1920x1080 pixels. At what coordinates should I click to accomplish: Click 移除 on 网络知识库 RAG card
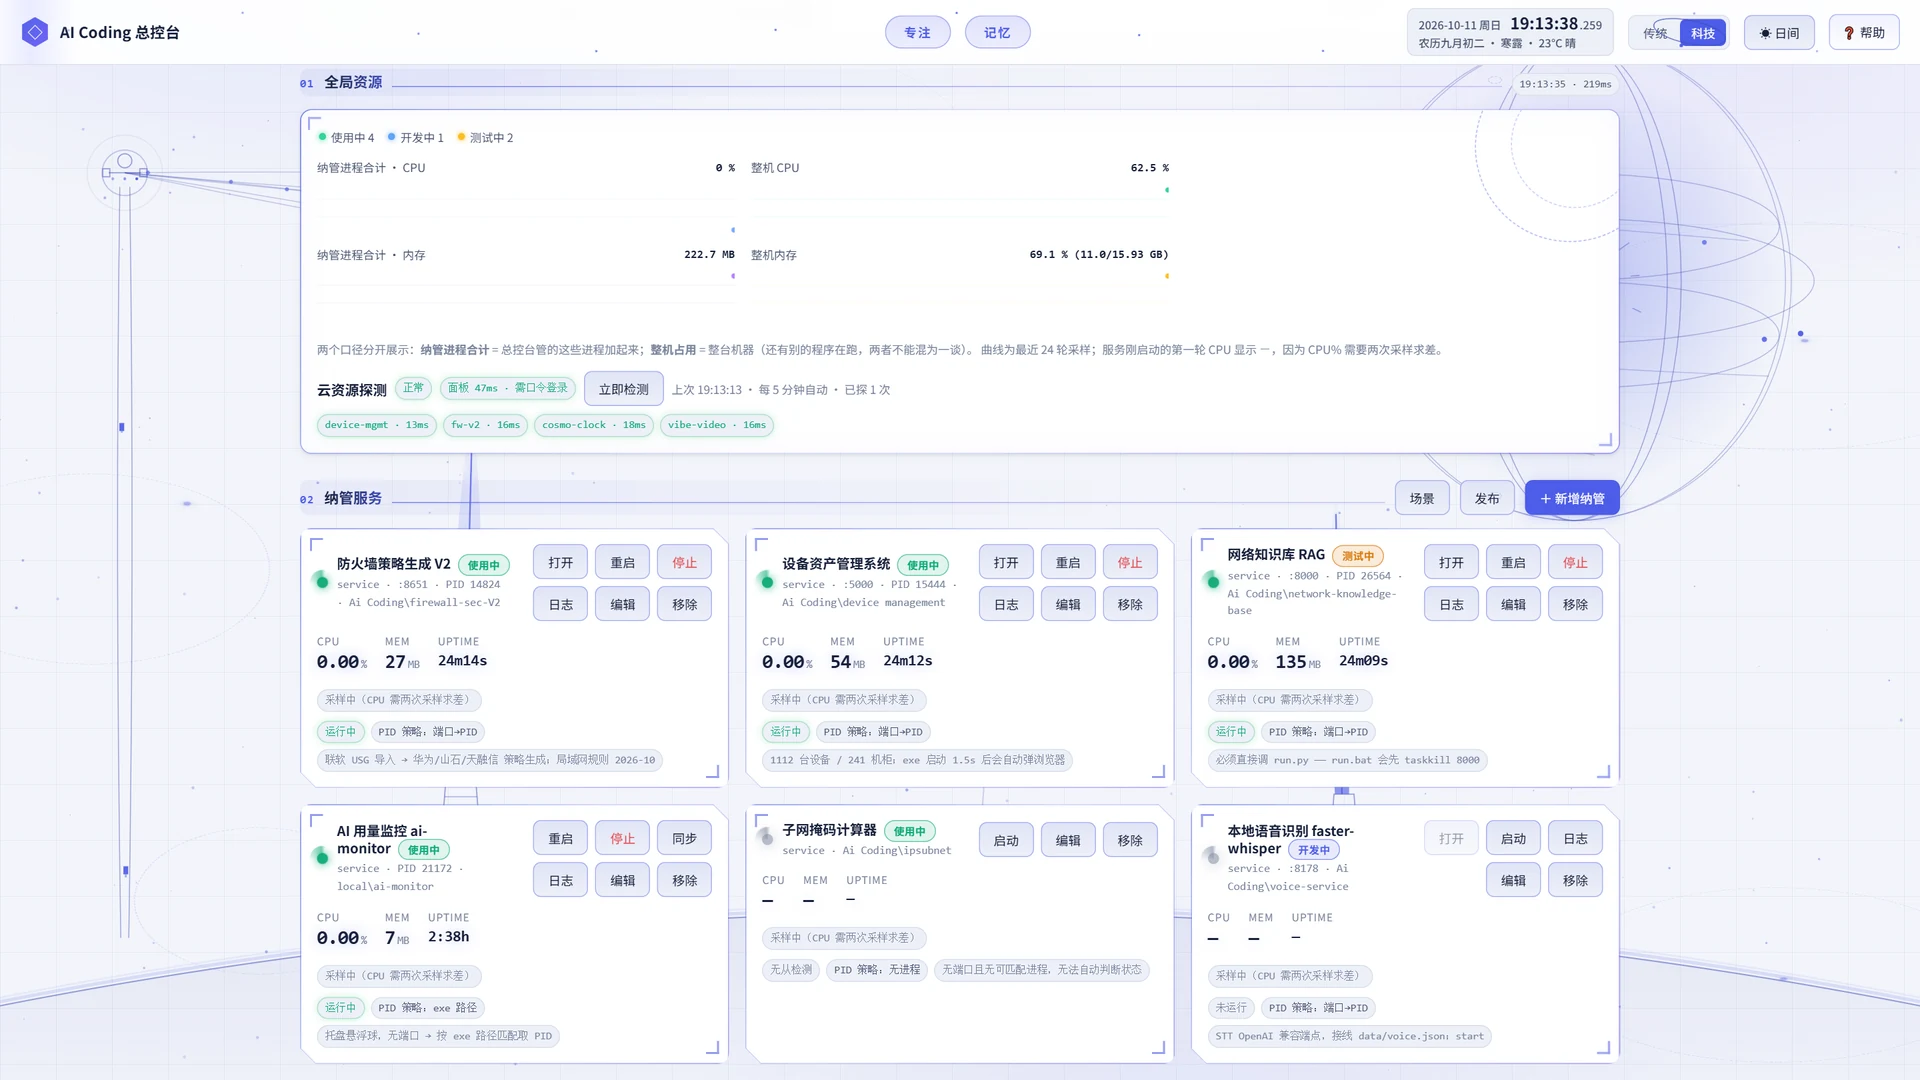1575,604
